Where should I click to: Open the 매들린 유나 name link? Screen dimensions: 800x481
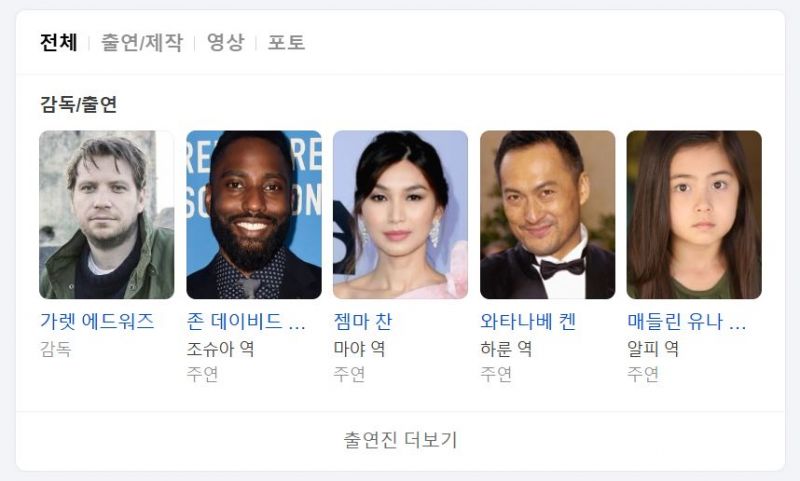687,321
